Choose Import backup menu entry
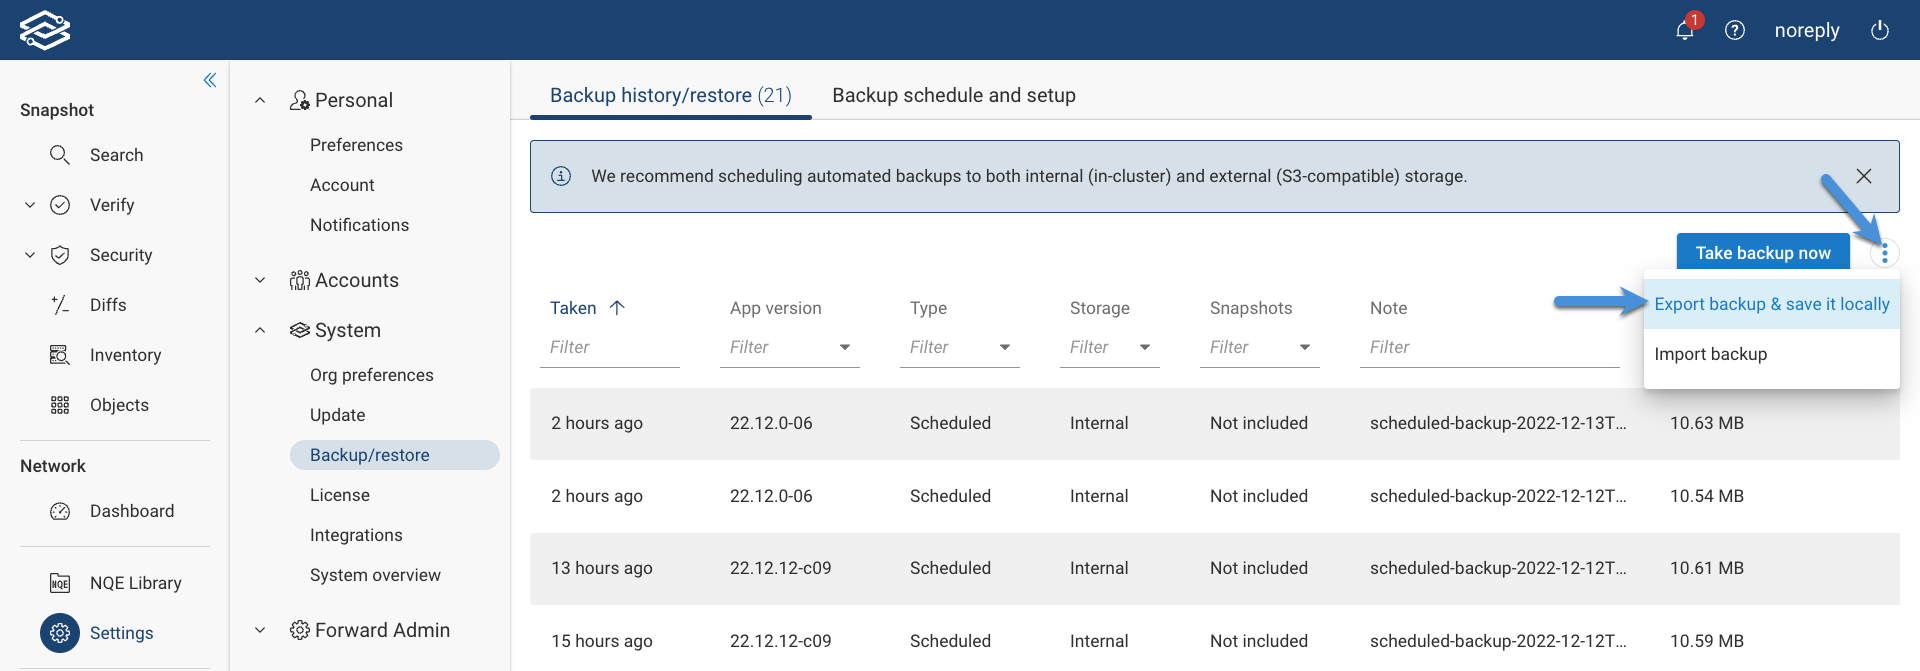The width and height of the screenshot is (1920, 671). pos(1772,354)
